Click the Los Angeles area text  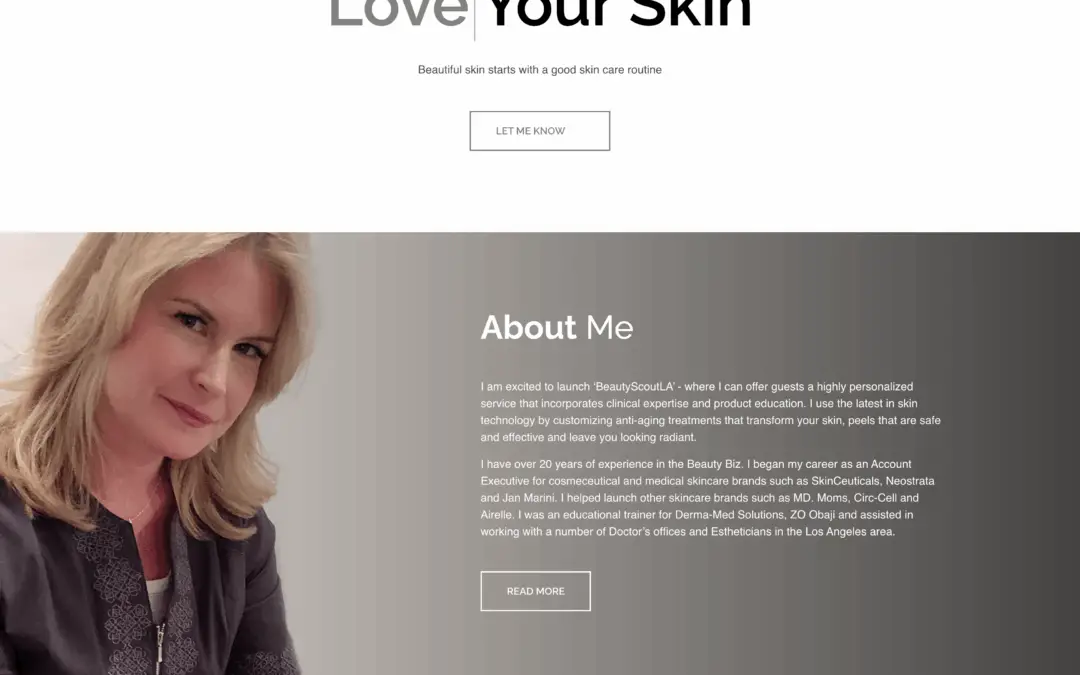click(849, 532)
